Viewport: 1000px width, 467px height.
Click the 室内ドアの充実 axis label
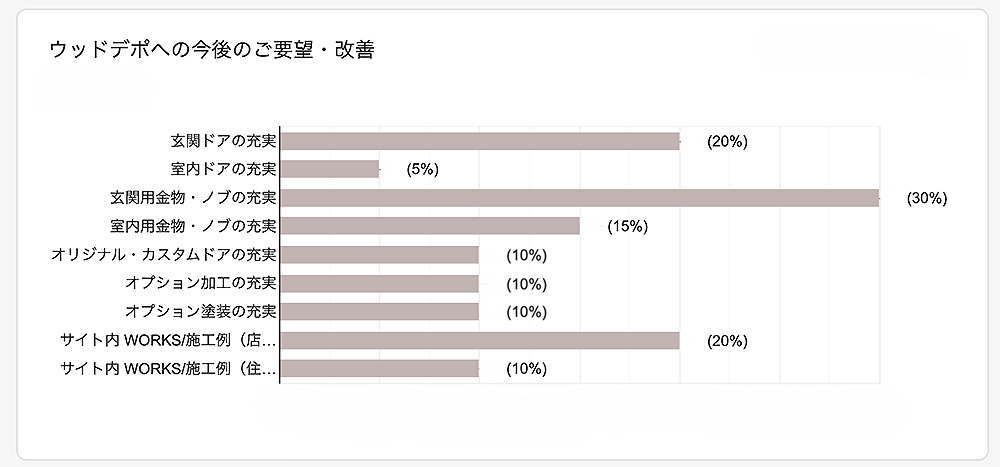click(x=224, y=169)
